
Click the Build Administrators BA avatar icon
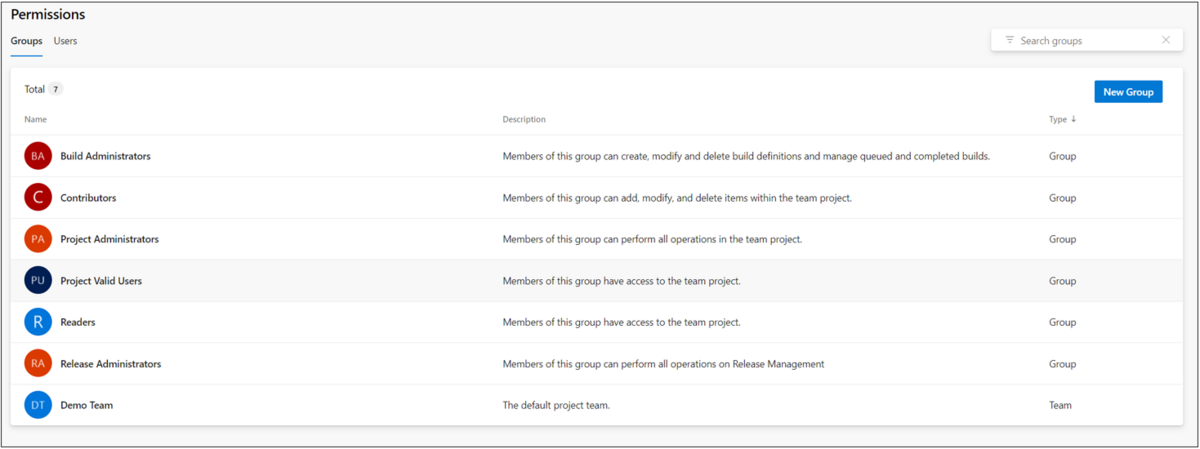pos(38,156)
